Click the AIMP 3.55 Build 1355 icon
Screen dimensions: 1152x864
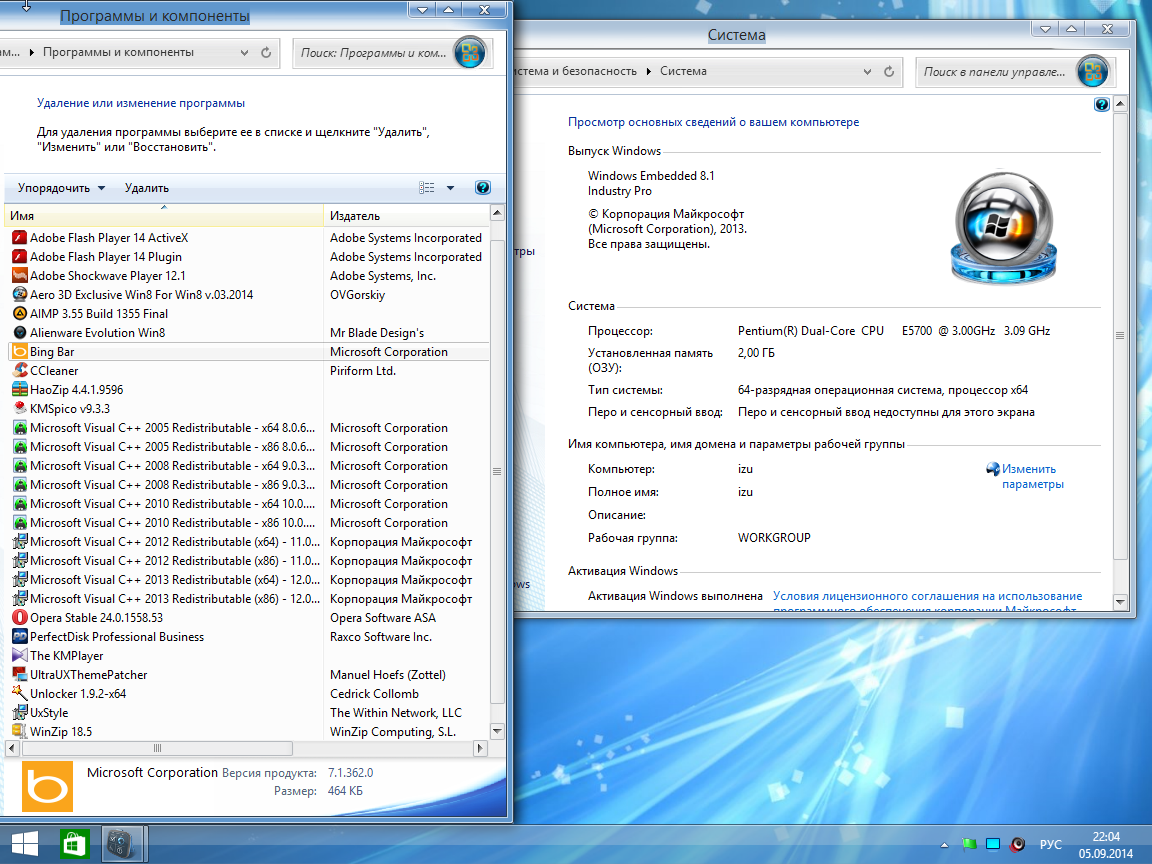(x=20, y=314)
